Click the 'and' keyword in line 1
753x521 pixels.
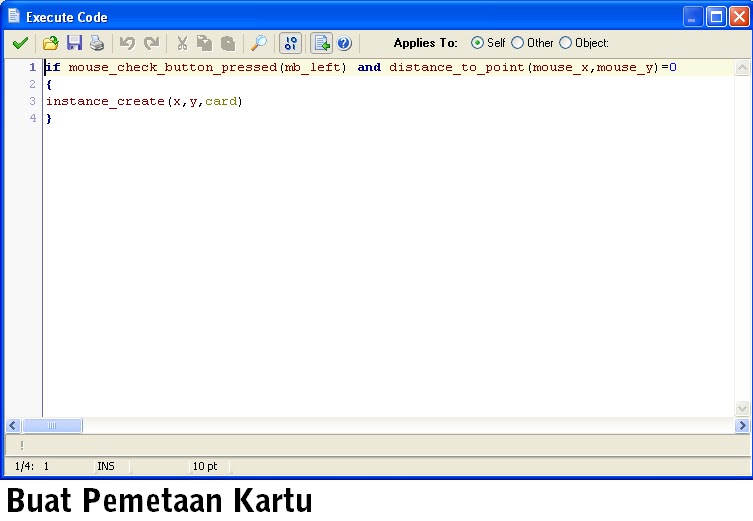click(x=369, y=67)
